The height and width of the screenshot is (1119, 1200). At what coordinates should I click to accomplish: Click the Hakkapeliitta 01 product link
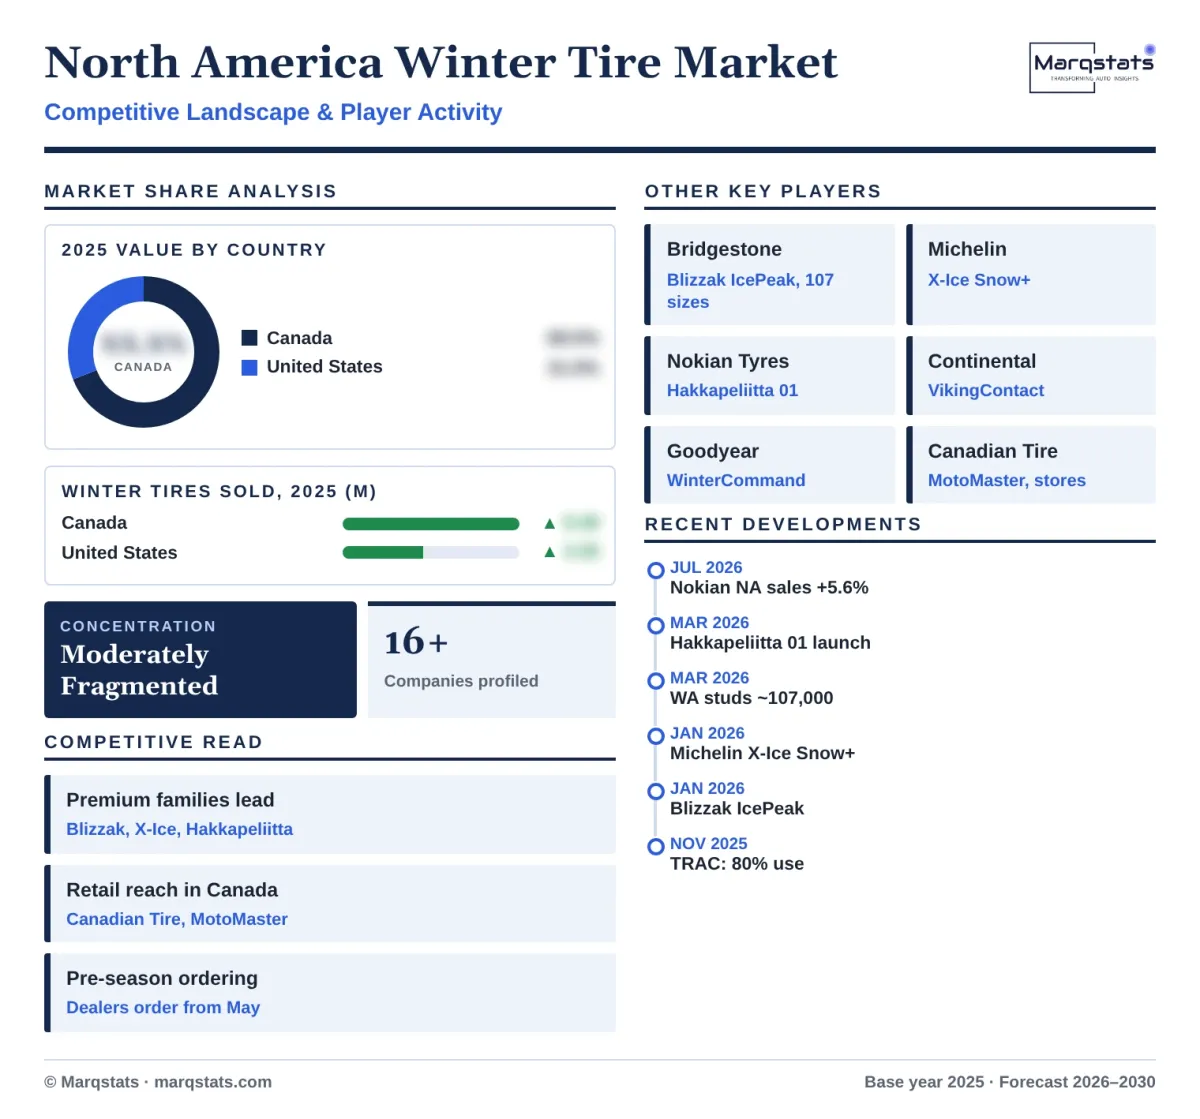[x=732, y=390]
